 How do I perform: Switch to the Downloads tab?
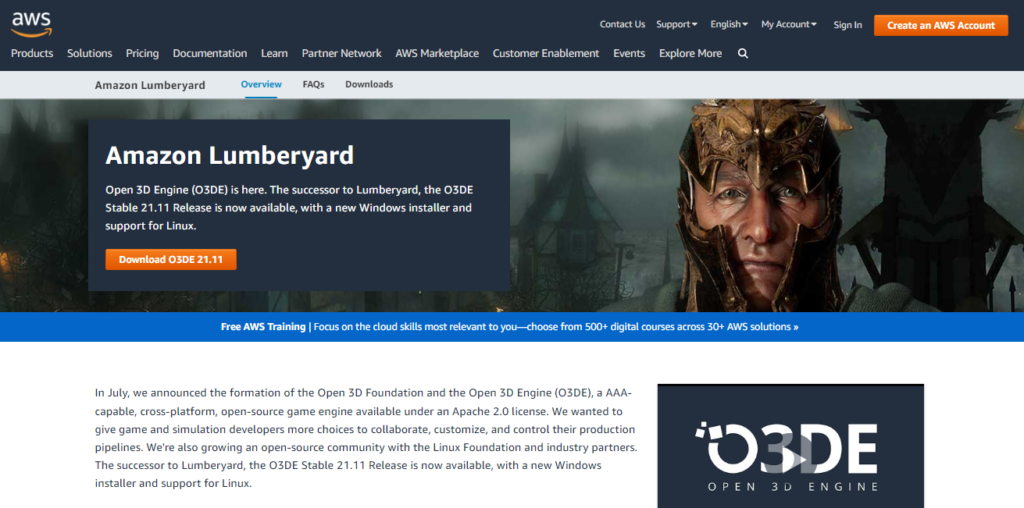pyautogui.click(x=369, y=85)
